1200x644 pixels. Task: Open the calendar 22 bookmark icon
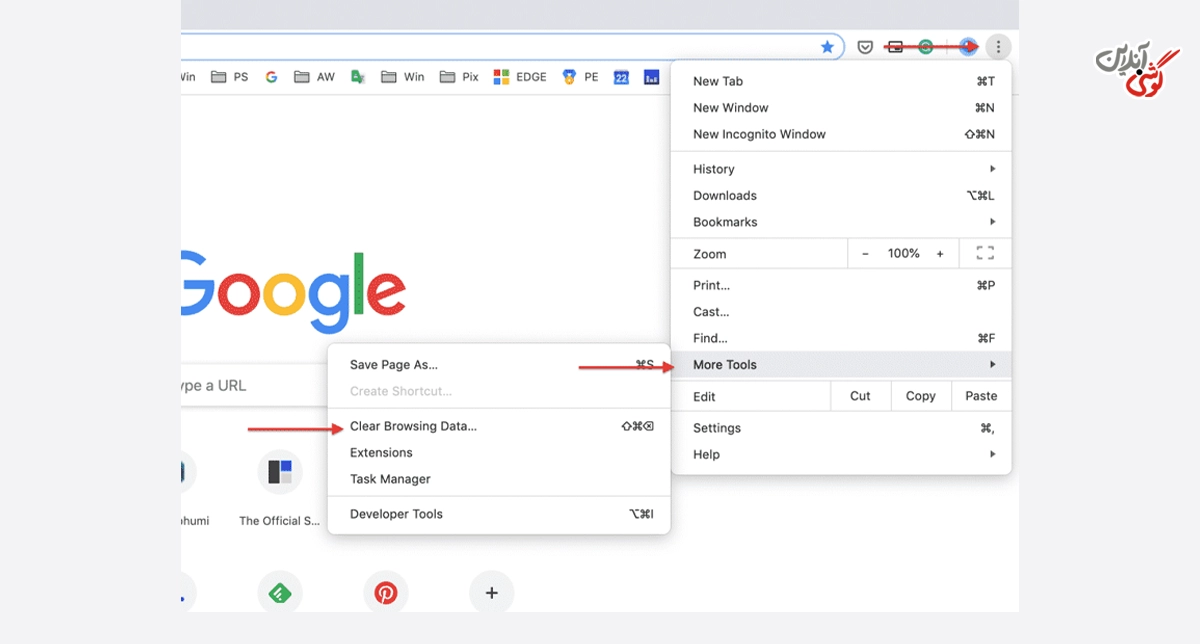point(621,76)
